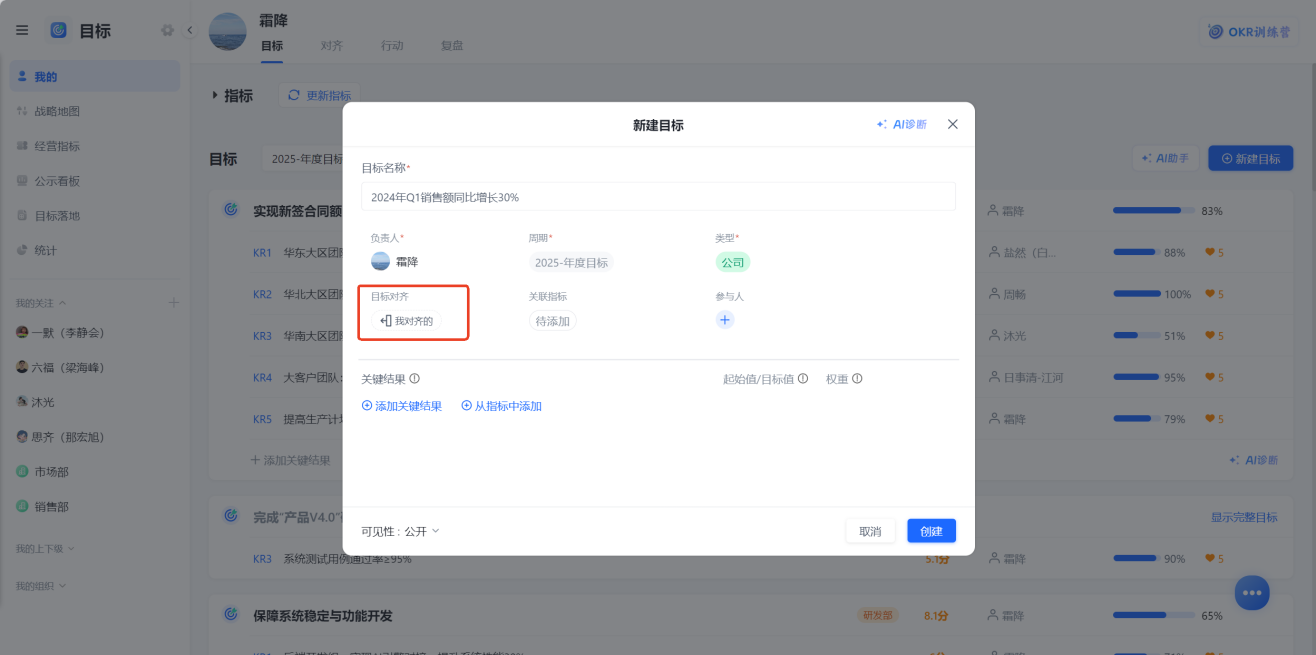Click the heart icon in the 90% row
Viewport: 1316px width, 655px height.
coord(1210,559)
